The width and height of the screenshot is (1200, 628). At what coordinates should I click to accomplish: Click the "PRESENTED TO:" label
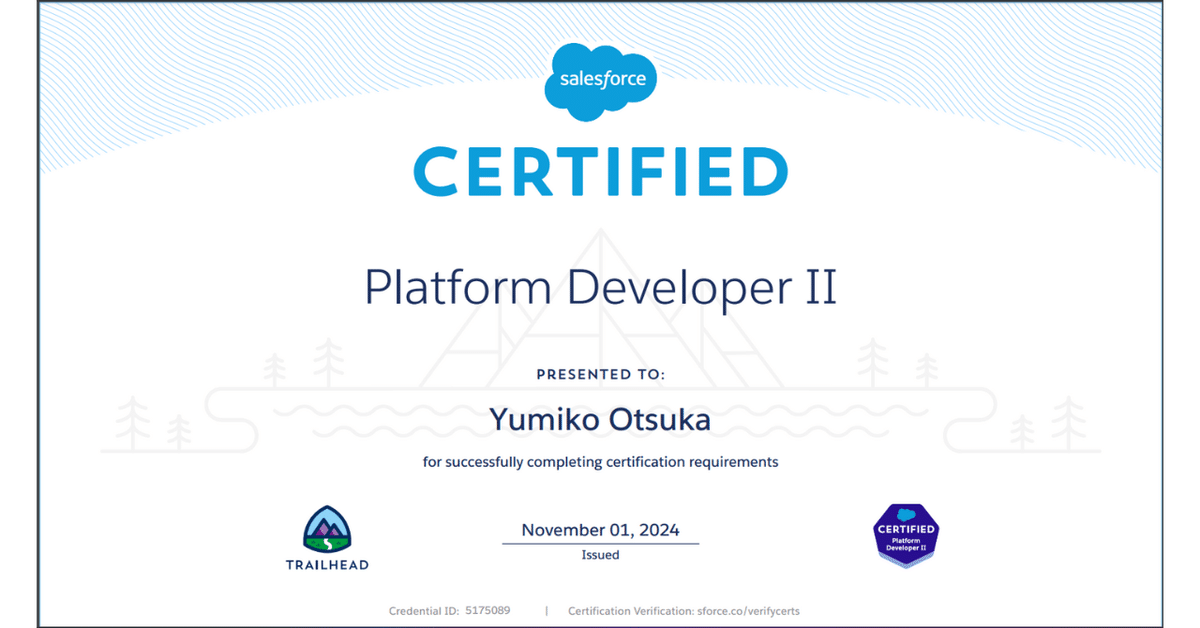click(x=600, y=375)
